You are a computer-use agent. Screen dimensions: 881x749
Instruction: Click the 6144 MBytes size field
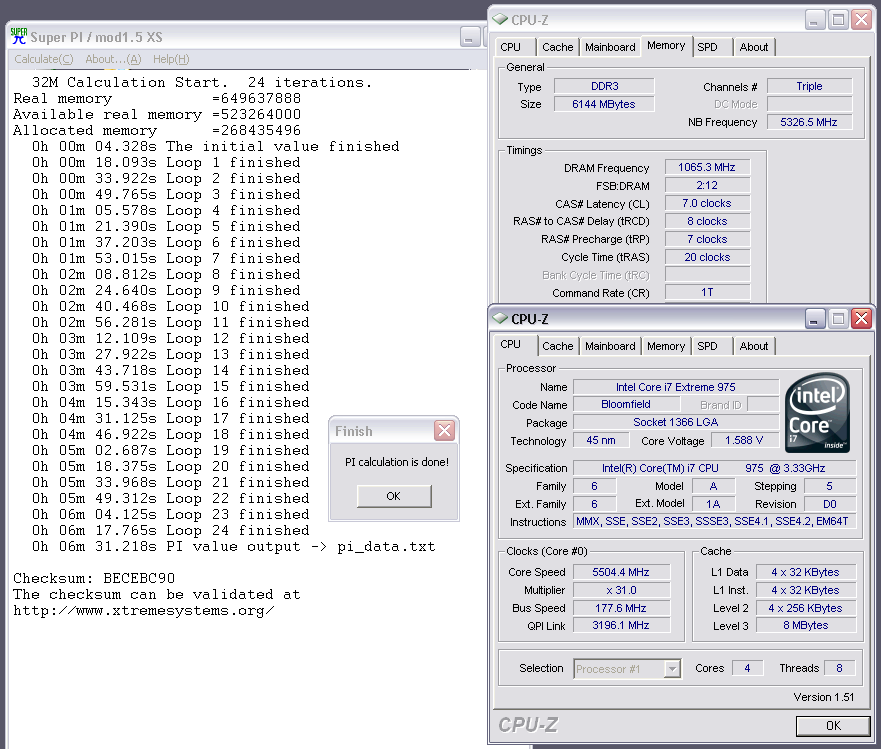click(604, 104)
